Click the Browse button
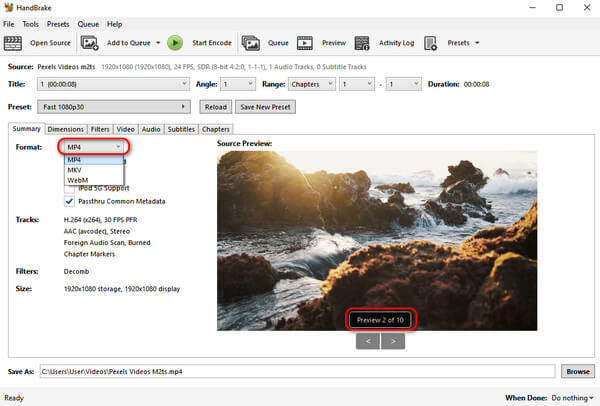The height and width of the screenshot is (406, 600). tap(578, 371)
